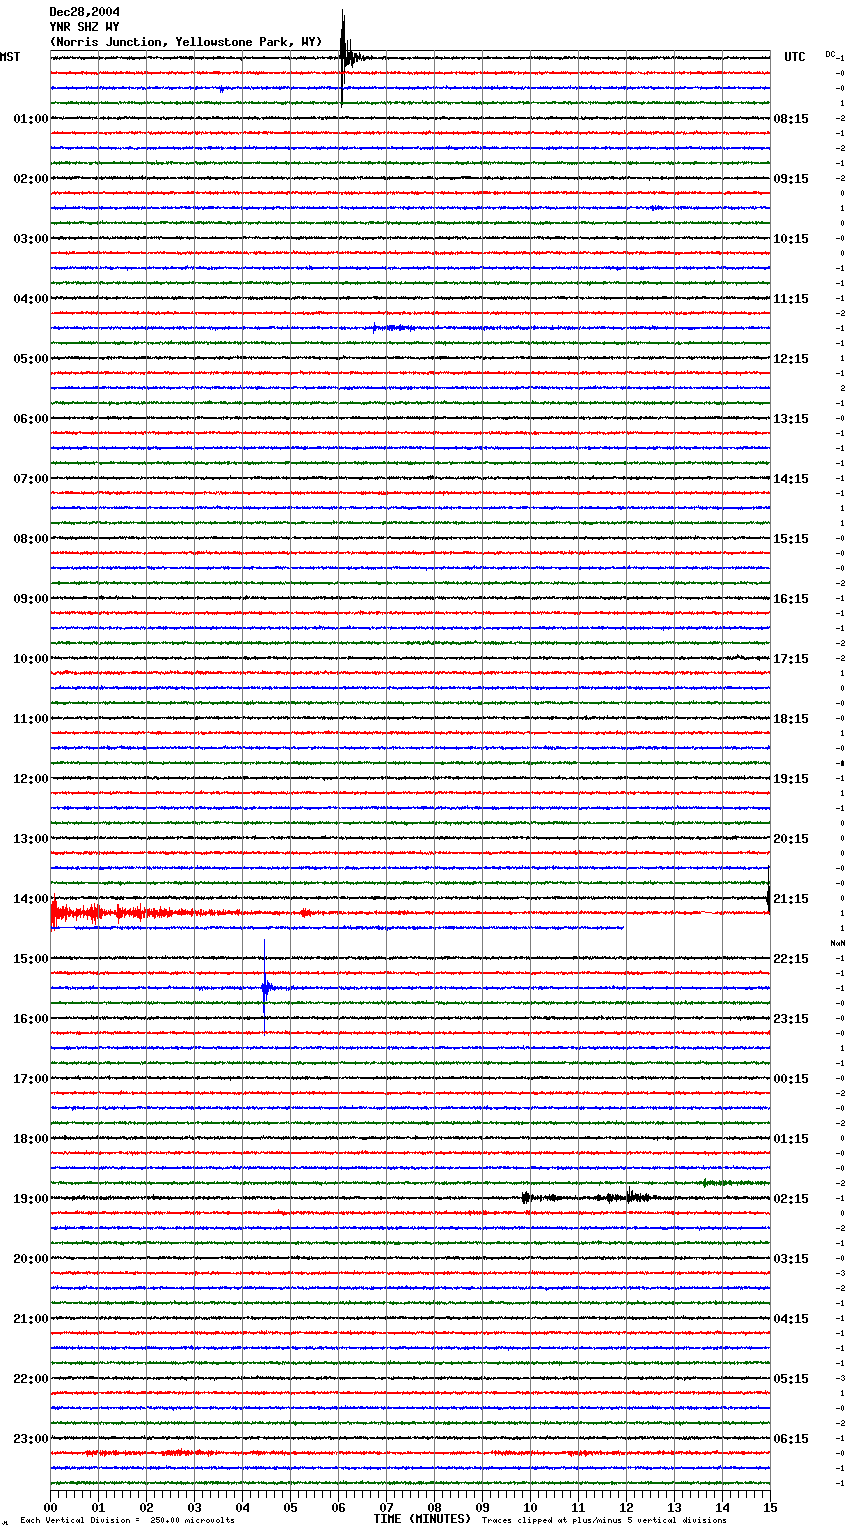Screen dimensions: 850x1534
Task: Select the 15:00 MST row label
Action: coord(30,959)
